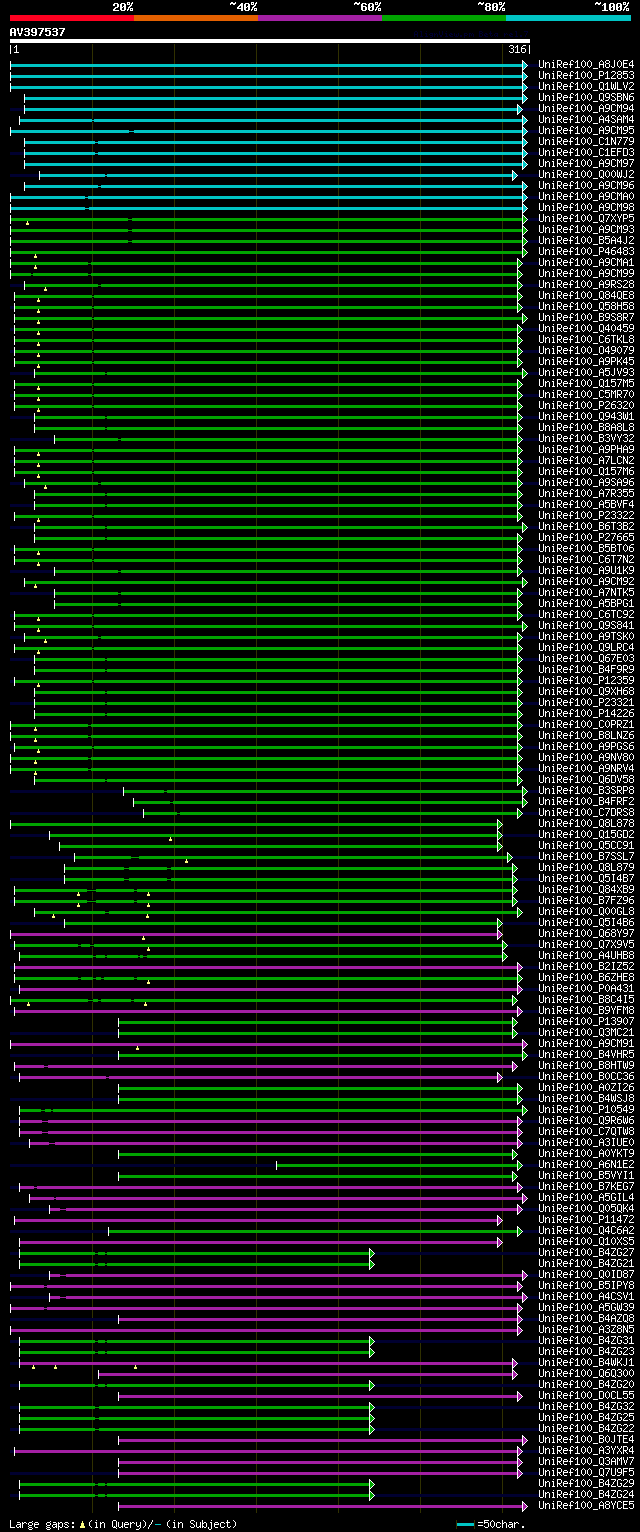Select the UniRef100_B0CC36 label
The width and height of the screenshot is (640, 1532).
click(x=586, y=1076)
